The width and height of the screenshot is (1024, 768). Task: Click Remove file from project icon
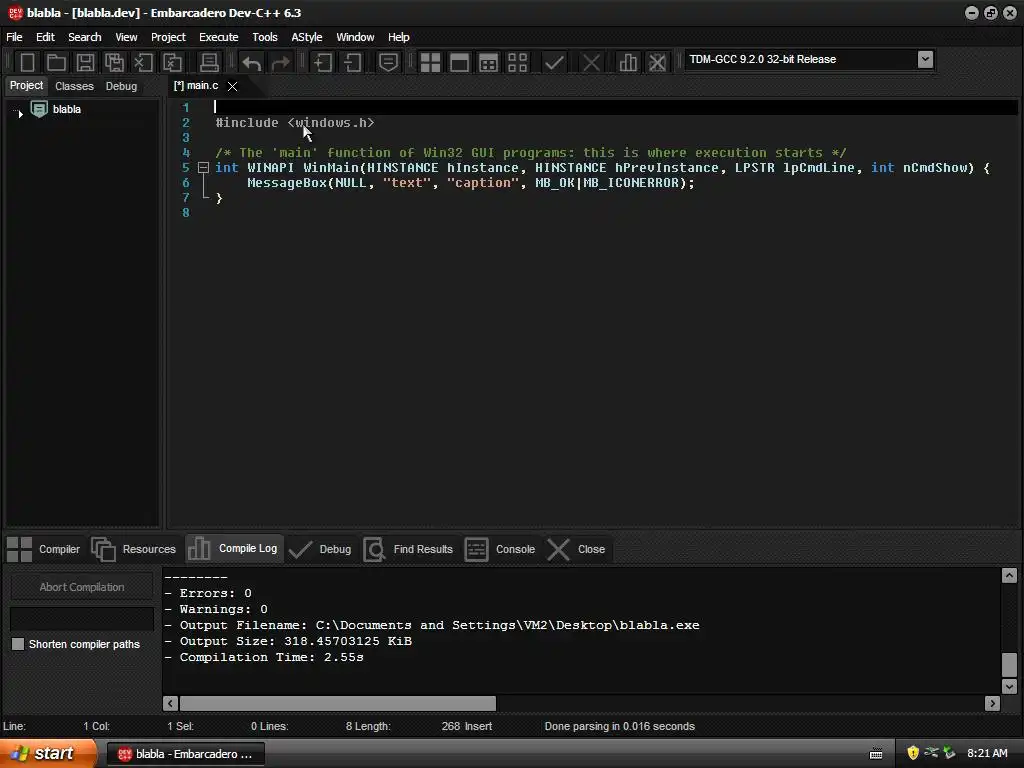pyautogui.click(x=353, y=63)
